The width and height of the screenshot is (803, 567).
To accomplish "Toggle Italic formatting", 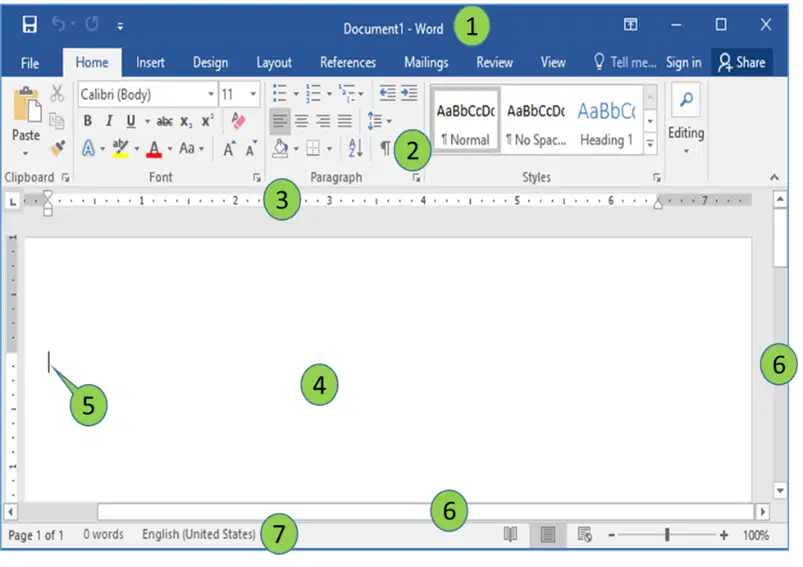I will click(x=109, y=121).
